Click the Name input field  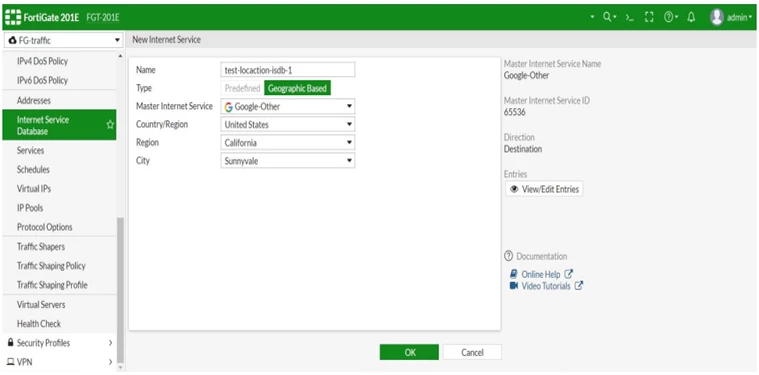pos(288,70)
